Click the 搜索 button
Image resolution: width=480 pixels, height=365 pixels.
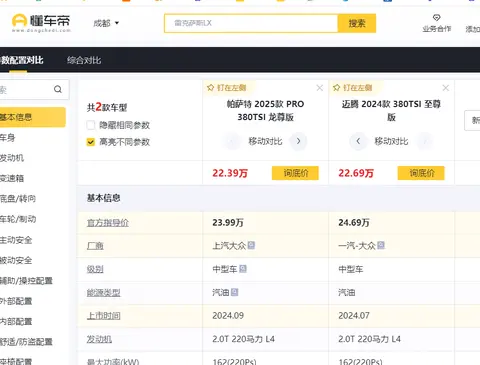pos(357,23)
